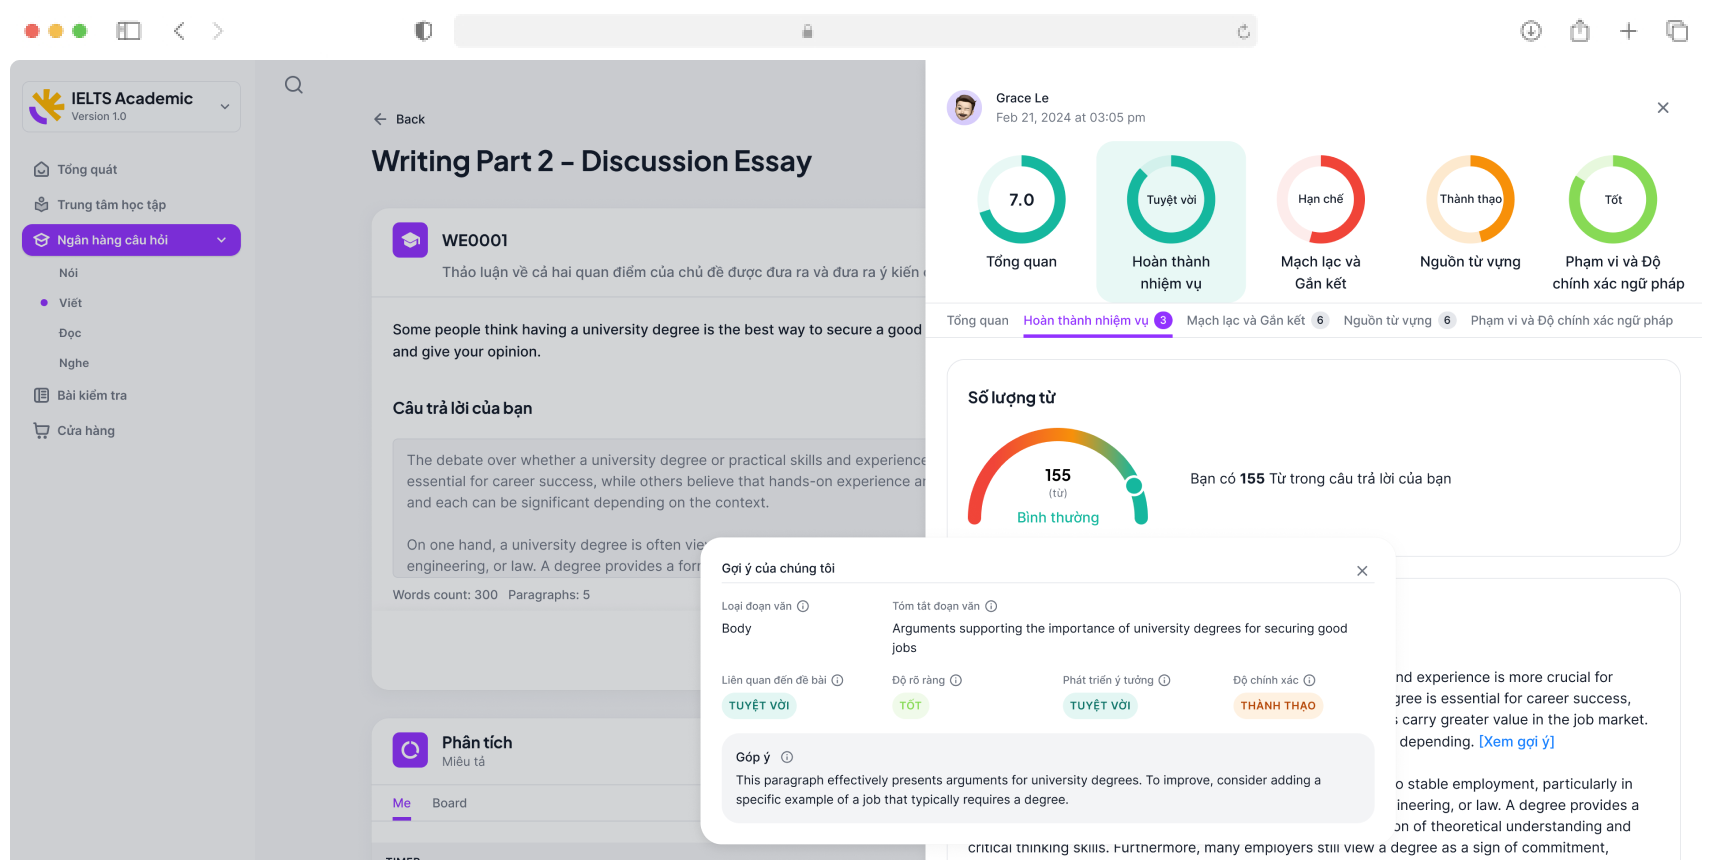Select Phạm vi và Độ chính xác ring

[1613, 199]
